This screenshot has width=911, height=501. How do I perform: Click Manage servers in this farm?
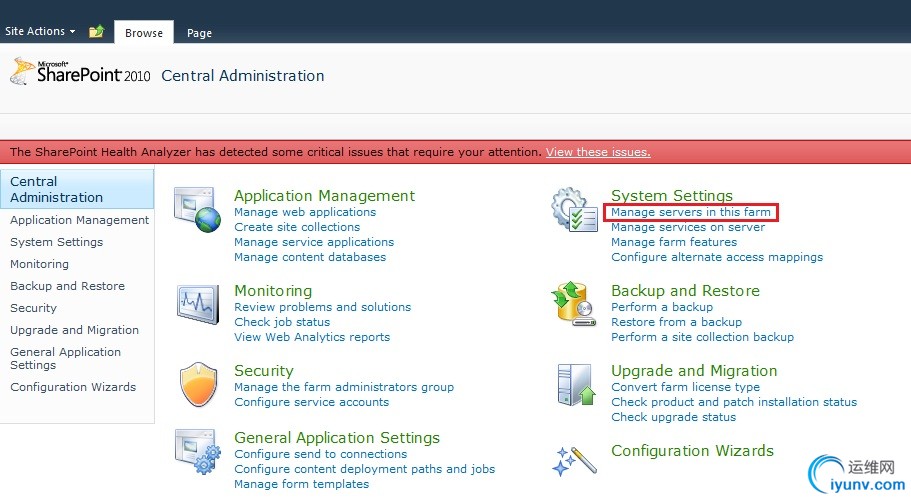pyautogui.click(x=691, y=212)
